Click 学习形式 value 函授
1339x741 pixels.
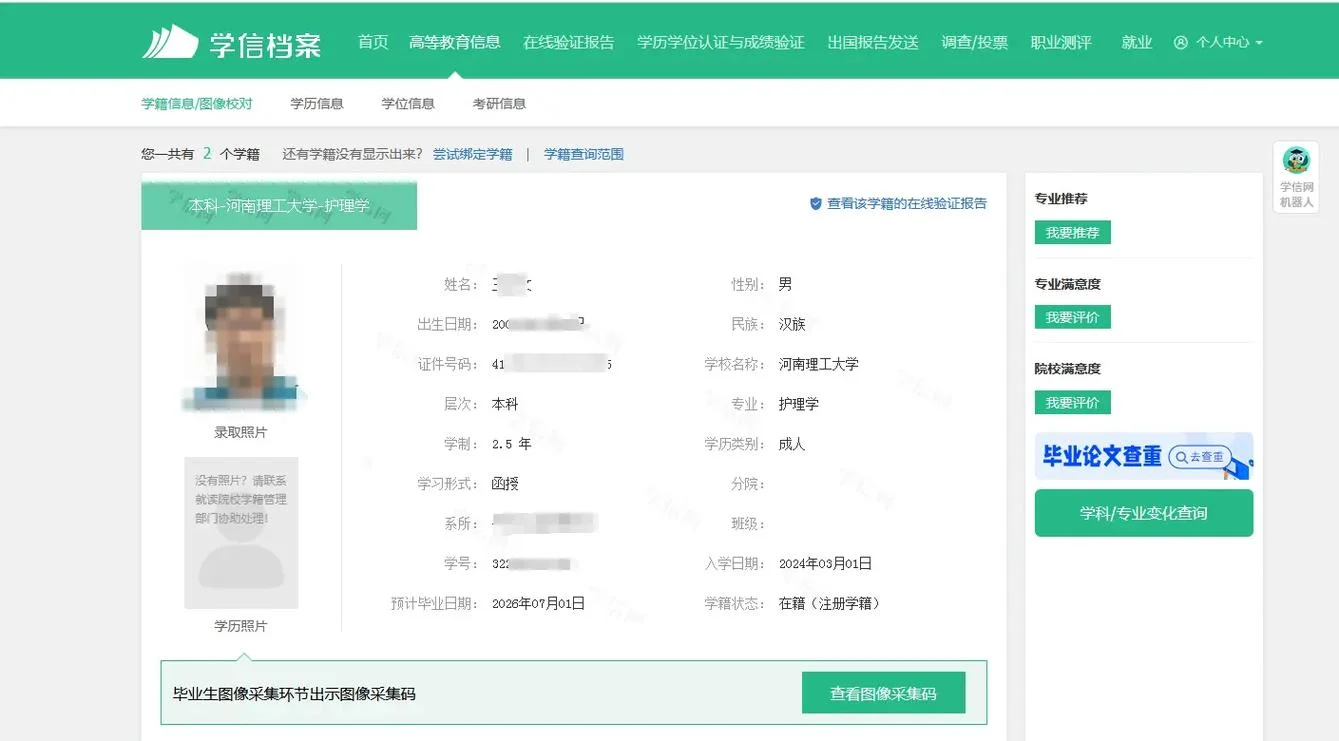click(x=505, y=484)
